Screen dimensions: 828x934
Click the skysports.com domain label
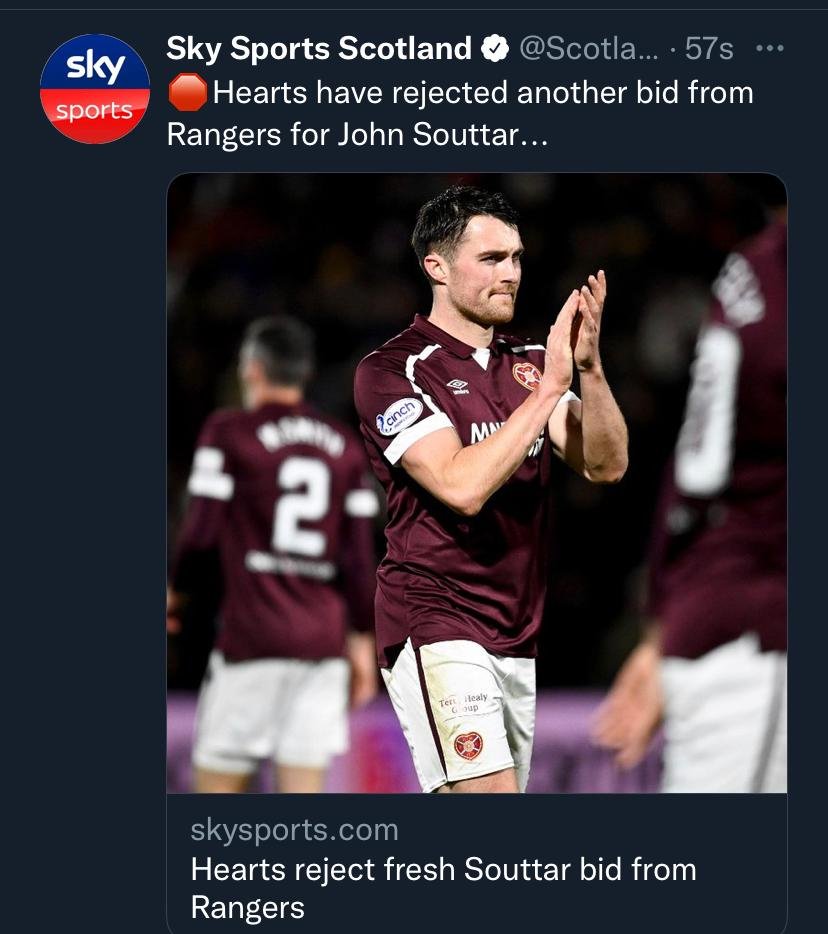tap(294, 830)
